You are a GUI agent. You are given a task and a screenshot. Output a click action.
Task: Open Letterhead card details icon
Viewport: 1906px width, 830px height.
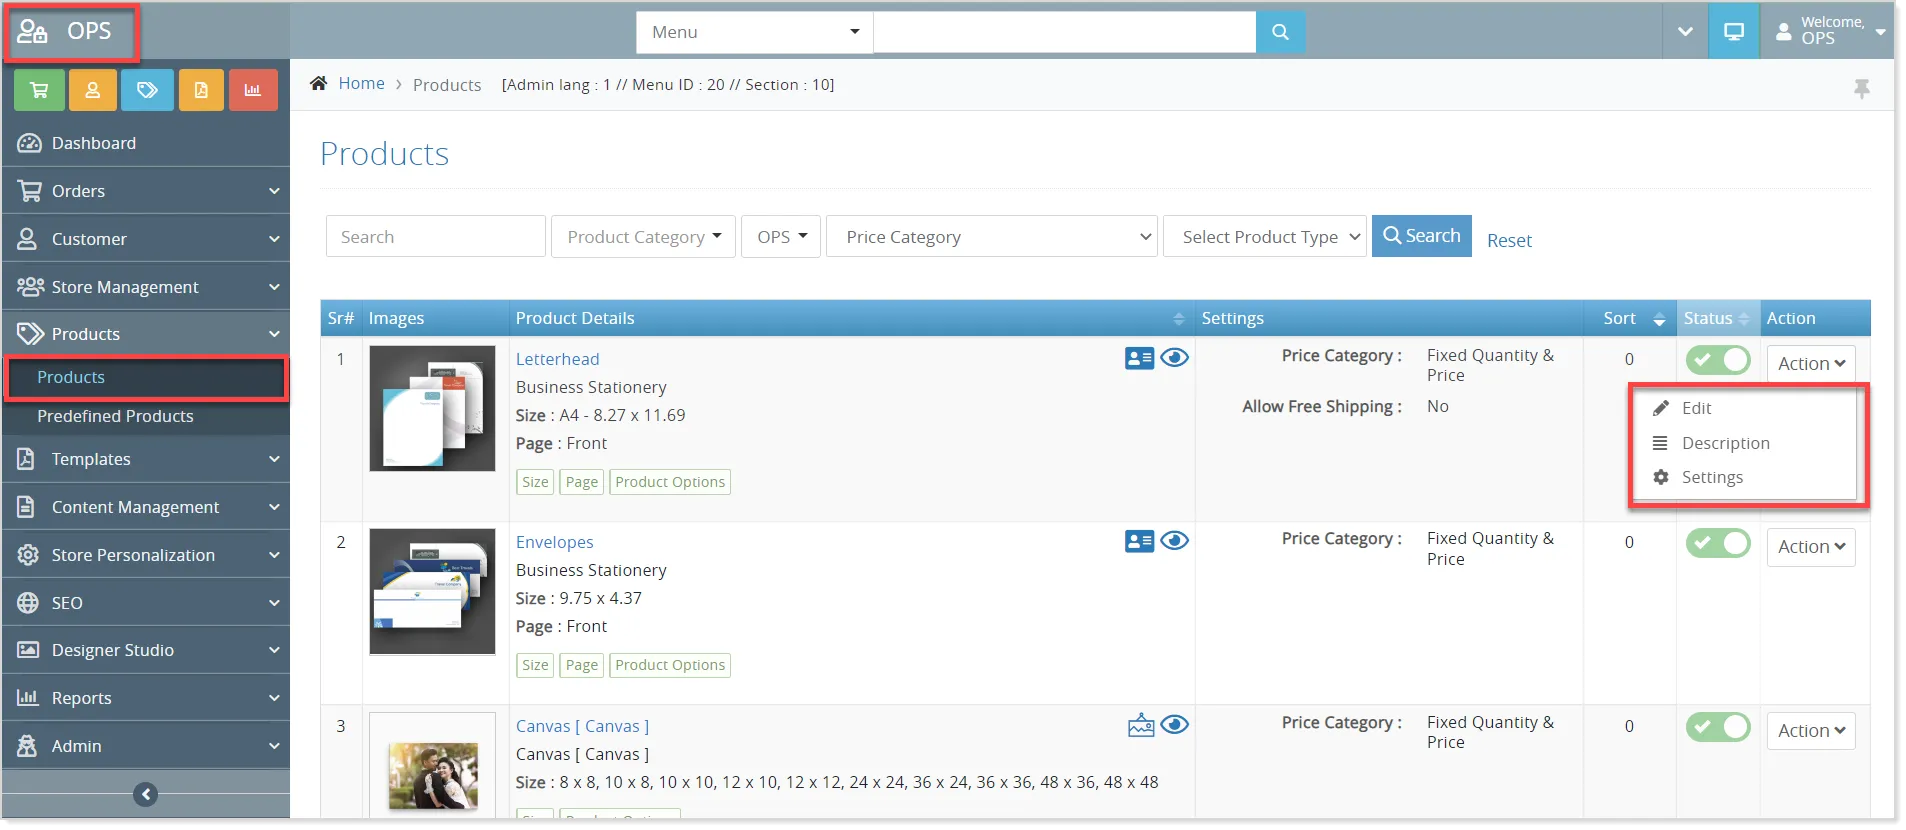[x=1139, y=358]
